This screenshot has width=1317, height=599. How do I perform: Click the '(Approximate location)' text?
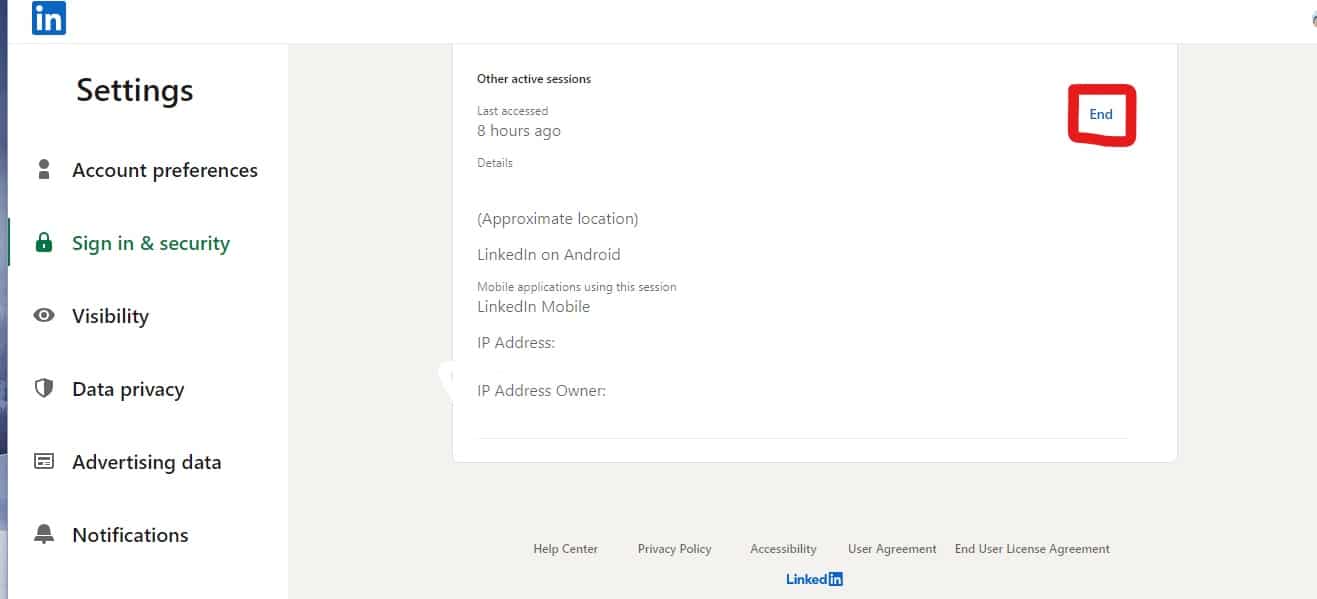[x=558, y=219]
